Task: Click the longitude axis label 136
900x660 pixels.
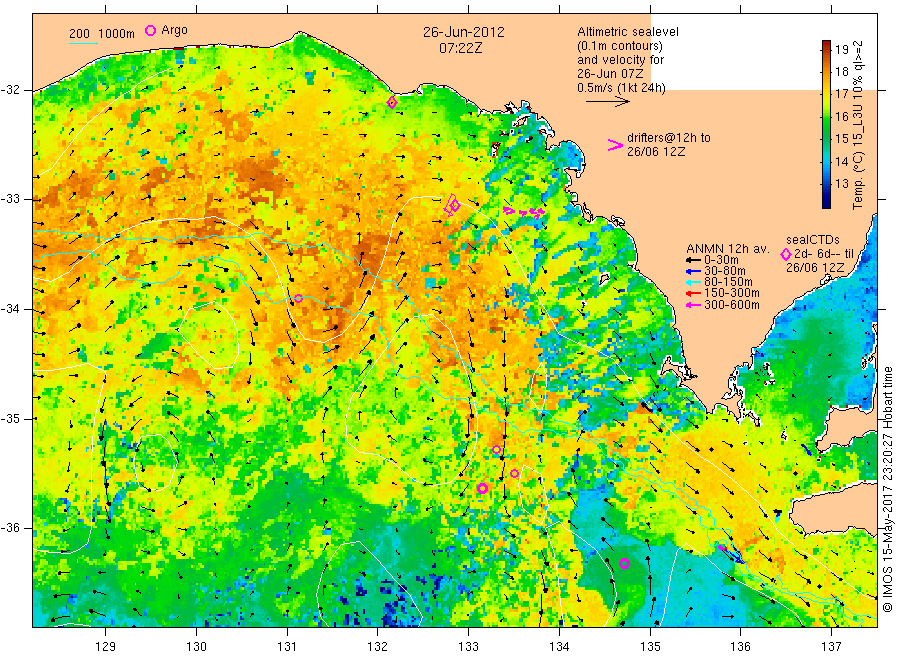Action: point(740,647)
